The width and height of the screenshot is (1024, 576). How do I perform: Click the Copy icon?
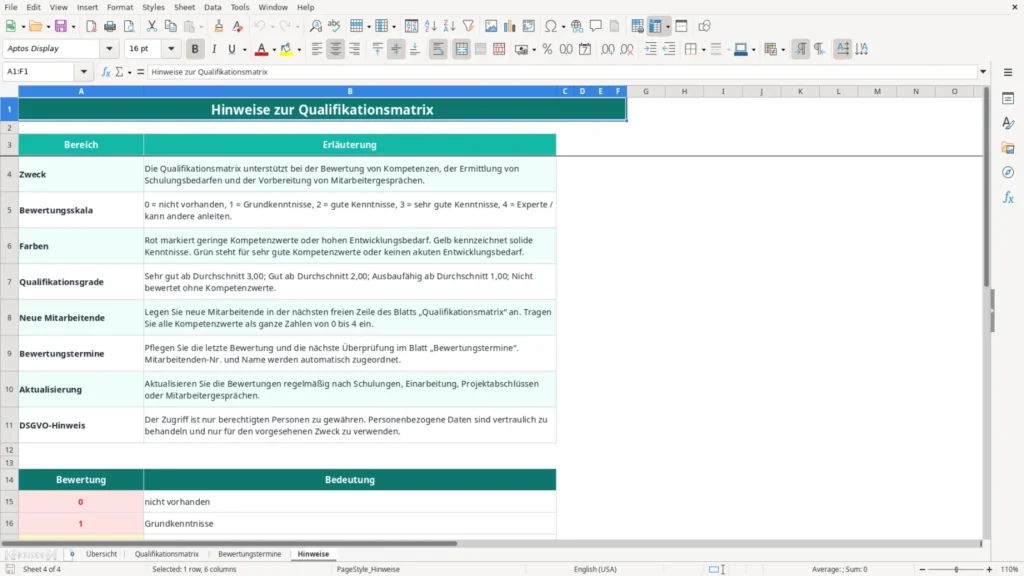click(x=170, y=26)
